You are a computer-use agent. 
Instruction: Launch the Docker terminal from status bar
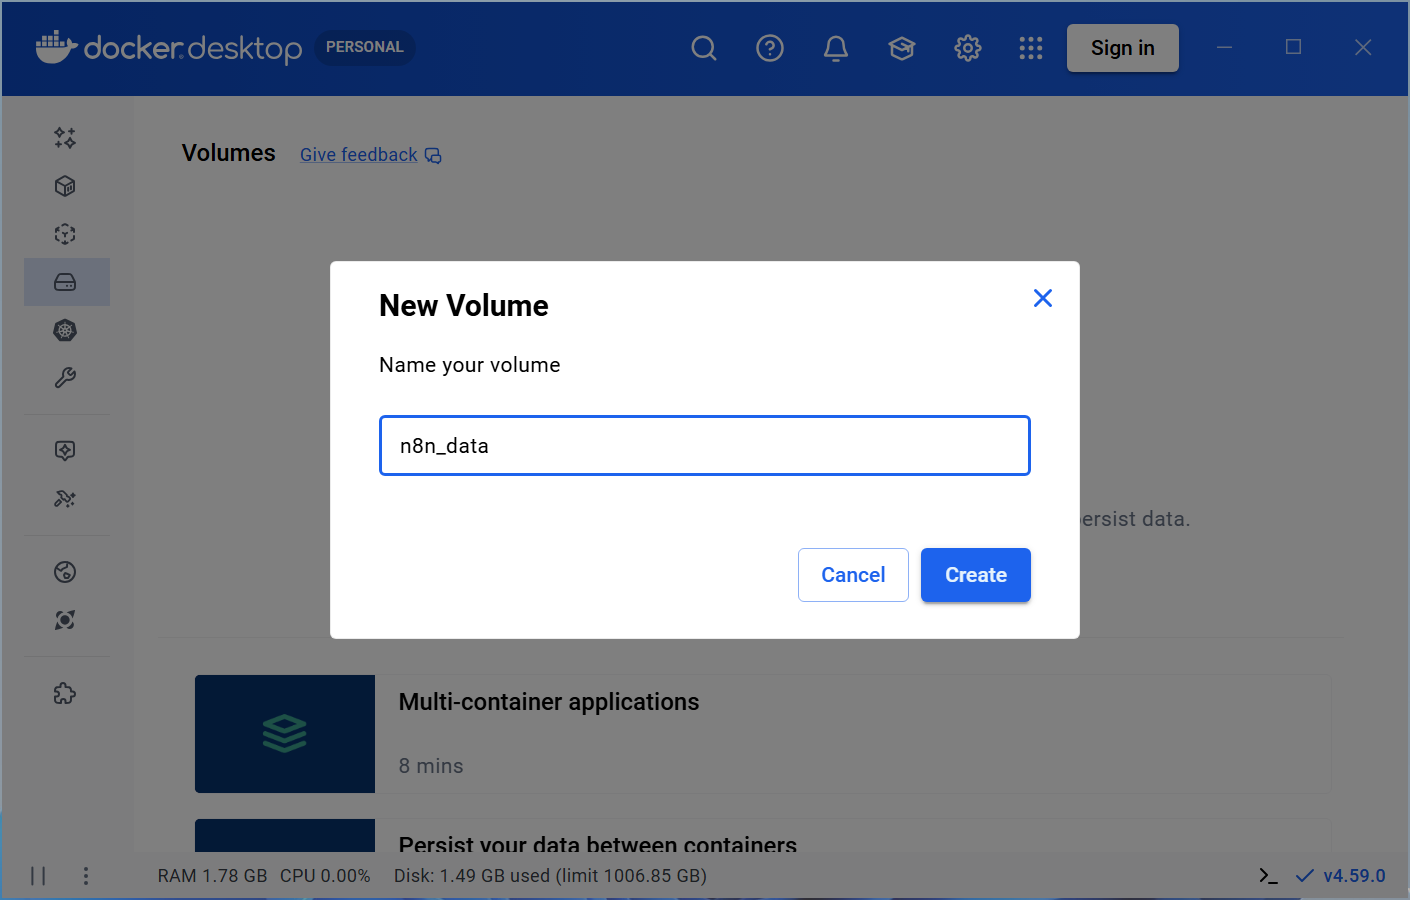tap(1268, 875)
